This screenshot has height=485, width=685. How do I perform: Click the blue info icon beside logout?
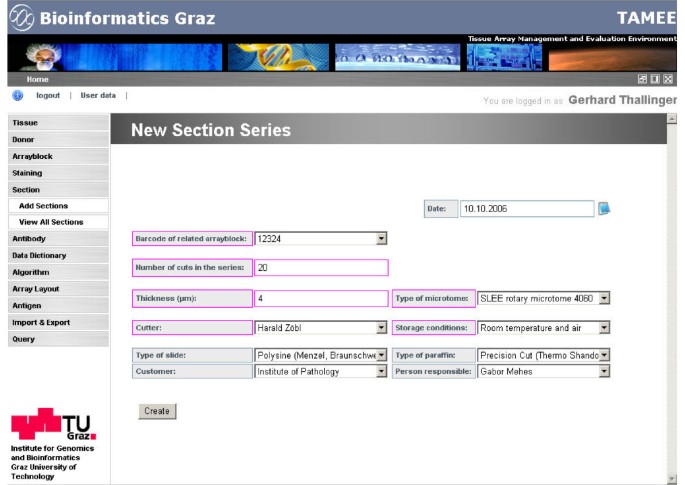[x=17, y=95]
